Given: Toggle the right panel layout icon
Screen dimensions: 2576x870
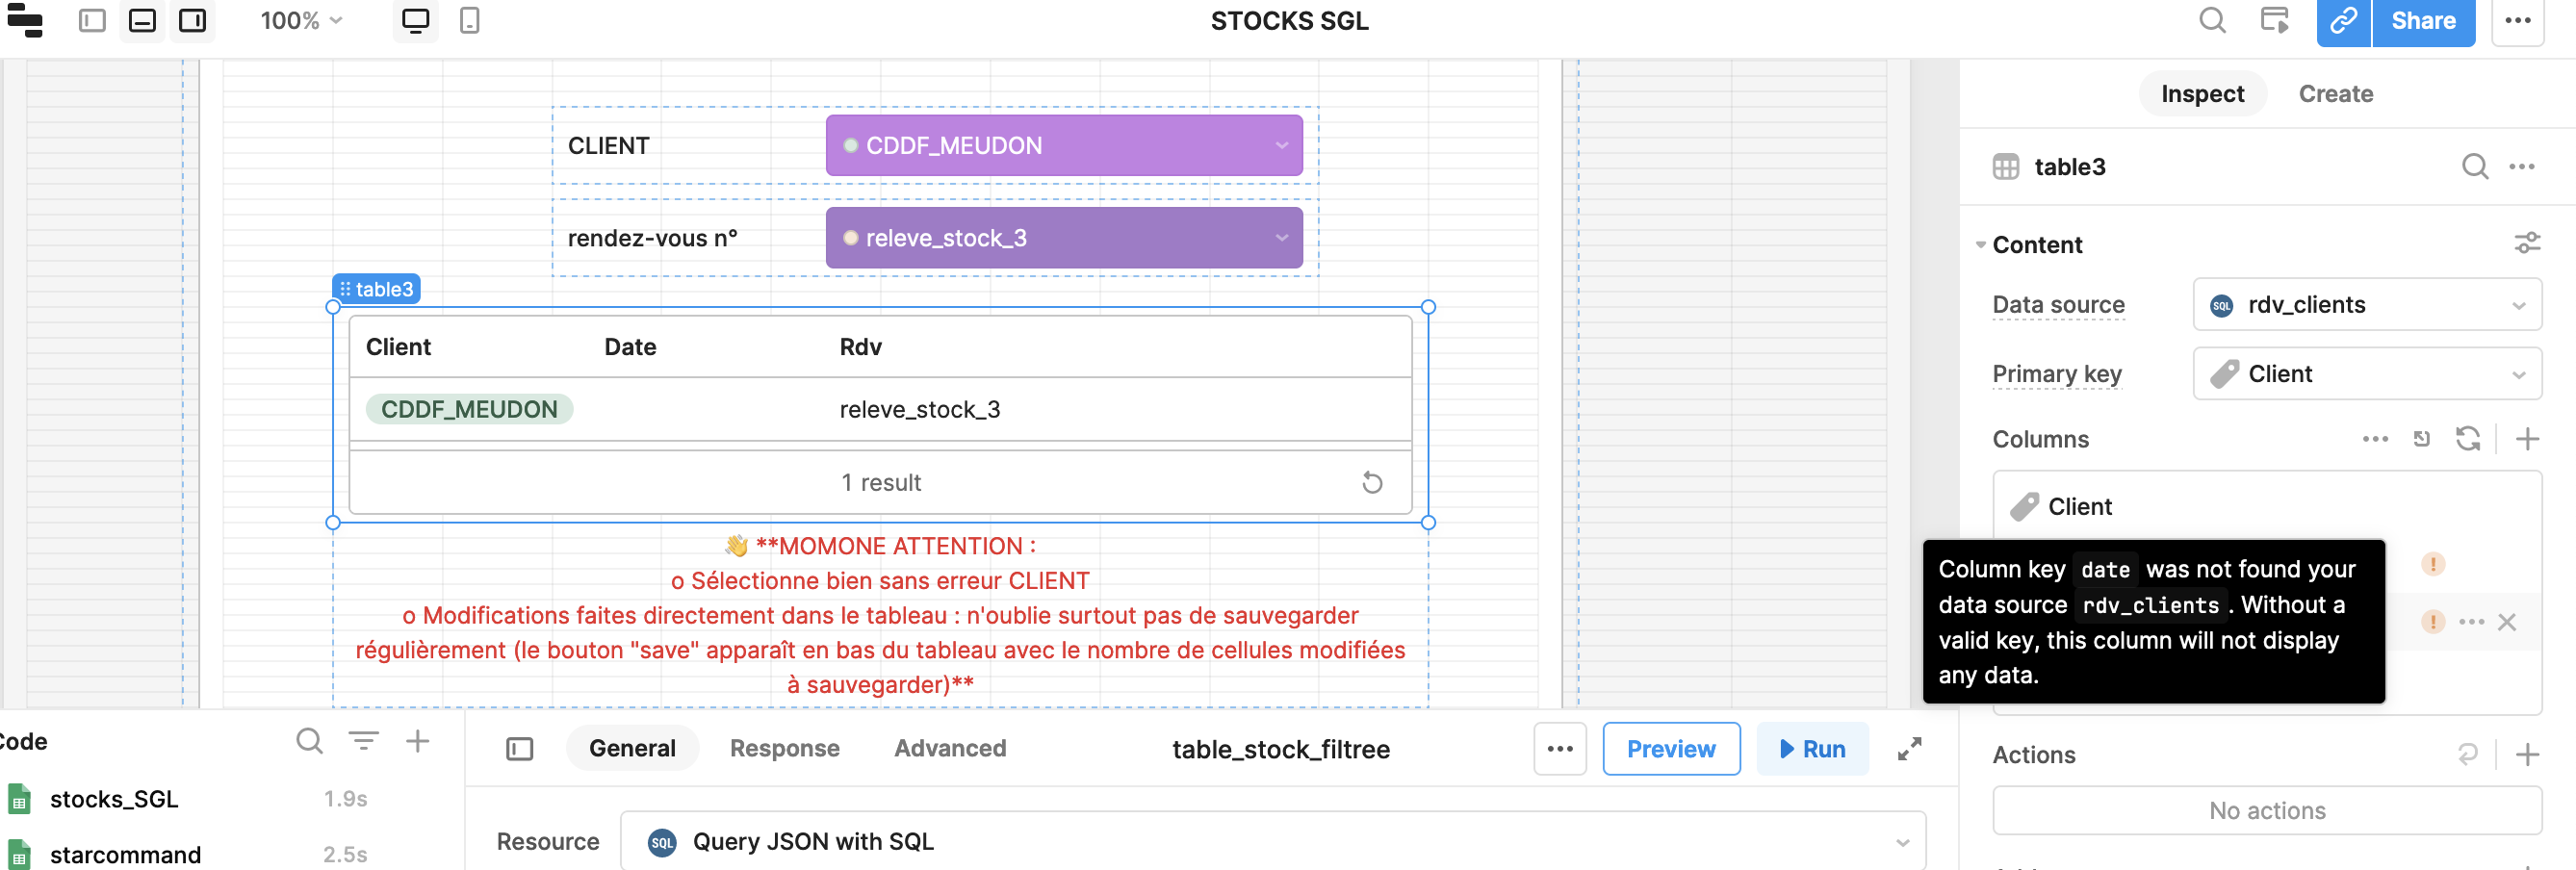Looking at the screenshot, I should (x=193, y=21).
